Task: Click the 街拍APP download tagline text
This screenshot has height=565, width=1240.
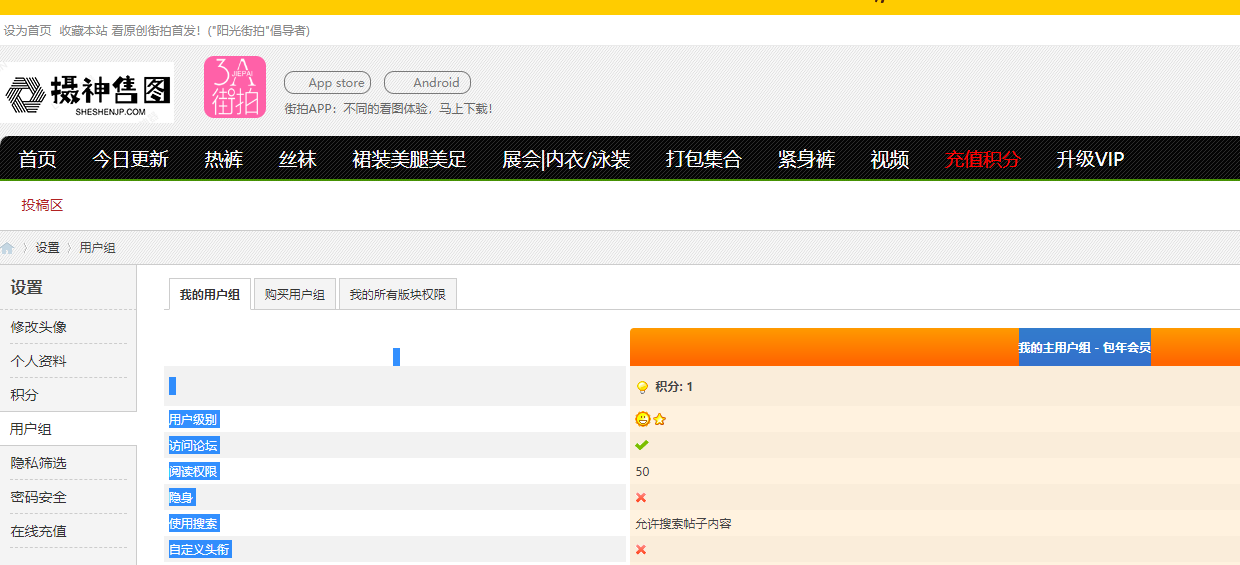Action: (388, 108)
